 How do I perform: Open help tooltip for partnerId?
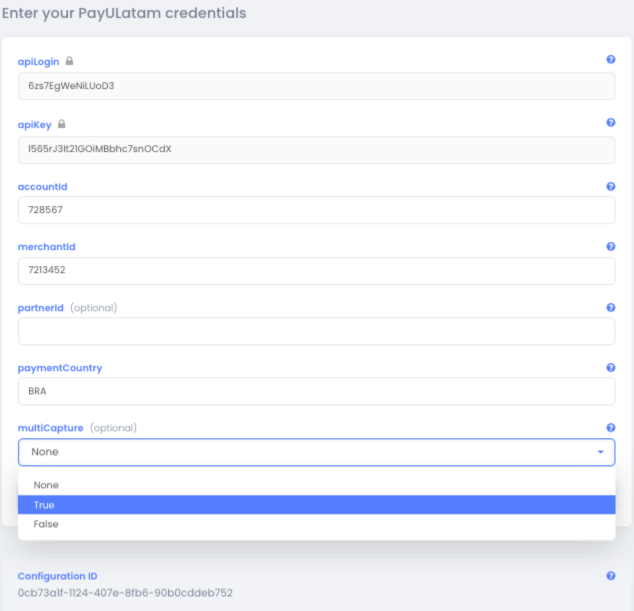click(610, 308)
